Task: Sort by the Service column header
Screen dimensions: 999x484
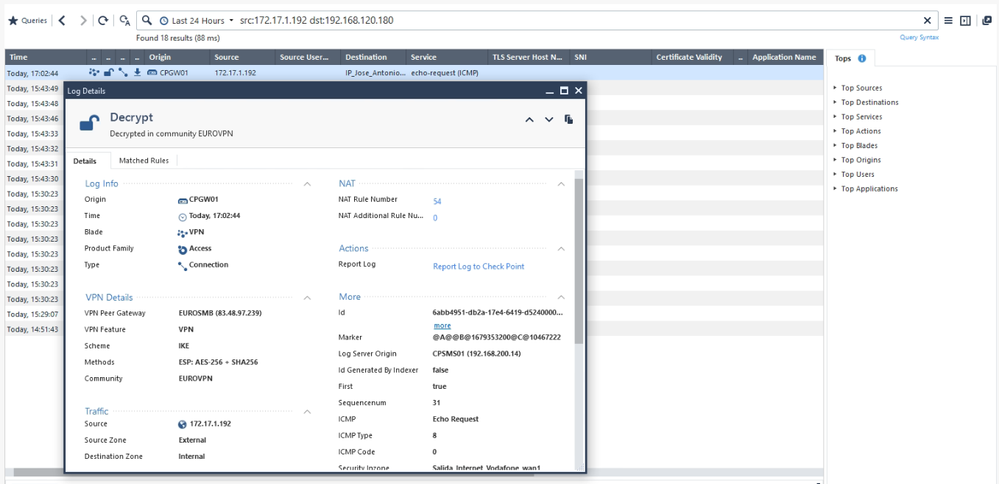Action: point(447,57)
